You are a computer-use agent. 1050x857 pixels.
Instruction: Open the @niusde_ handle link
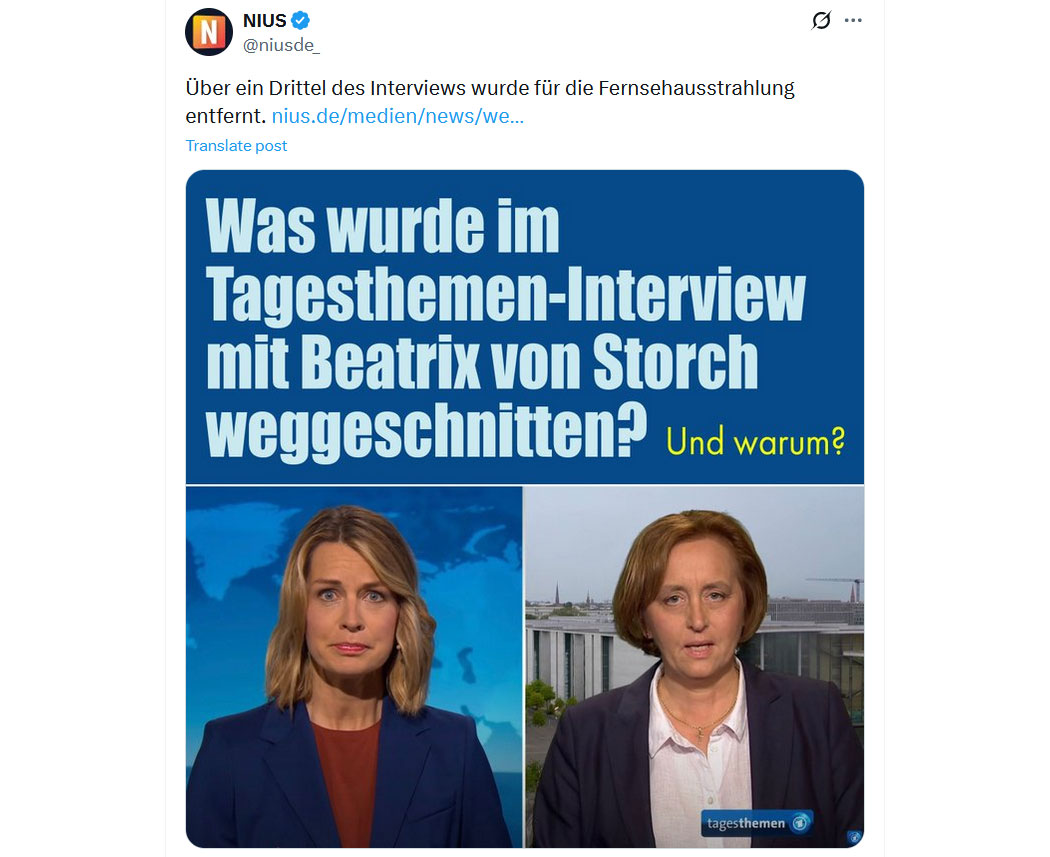pyautogui.click(x=281, y=45)
